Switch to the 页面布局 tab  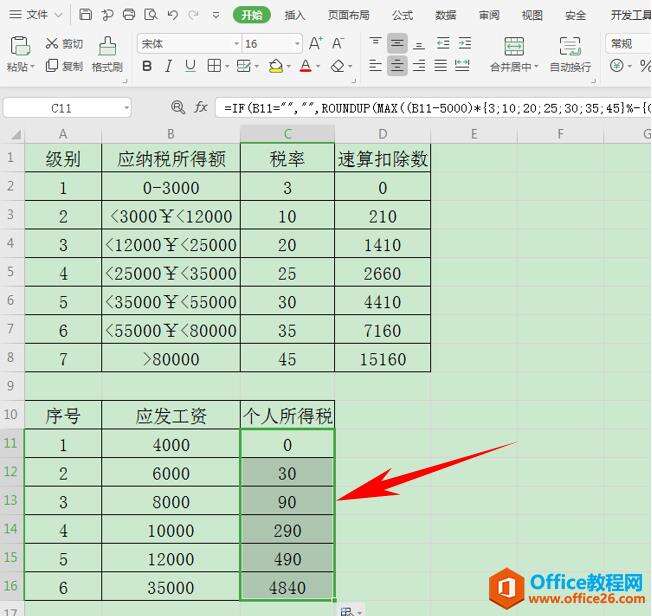pos(348,15)
